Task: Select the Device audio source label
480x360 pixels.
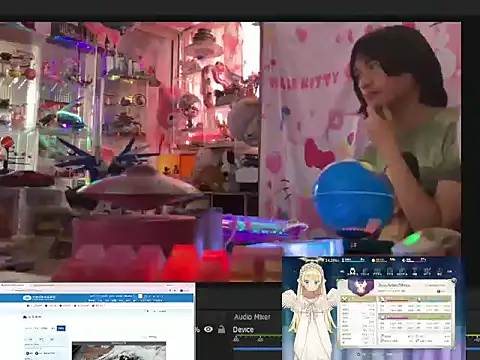Action: pos(243,330)
